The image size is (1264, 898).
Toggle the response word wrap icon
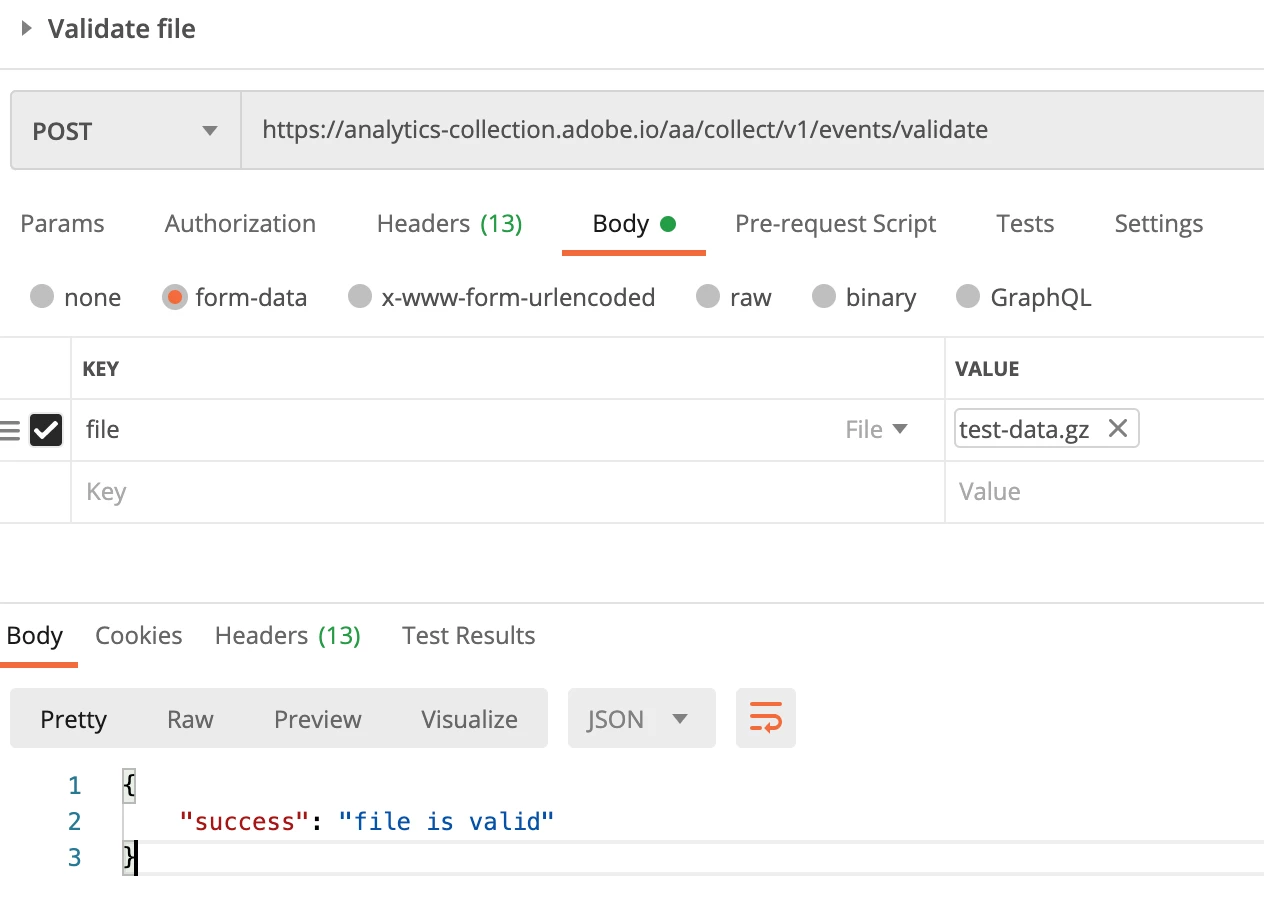click(765, 718)
